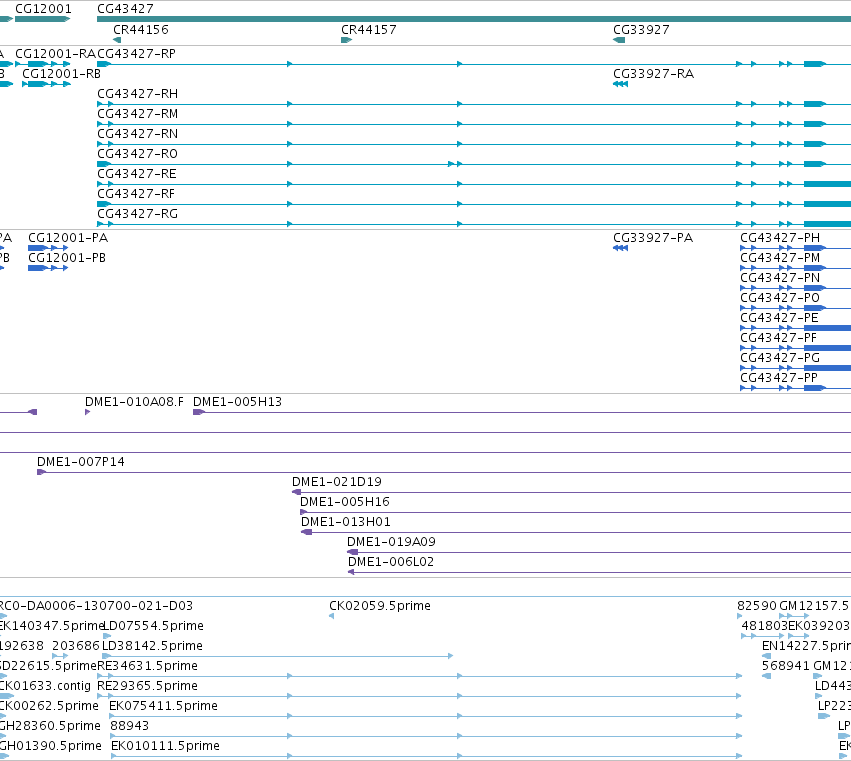The height and width of the screenshot is (761, 851).
Task: Select transcript CG43427-RO
Action: tap(137, 154)
